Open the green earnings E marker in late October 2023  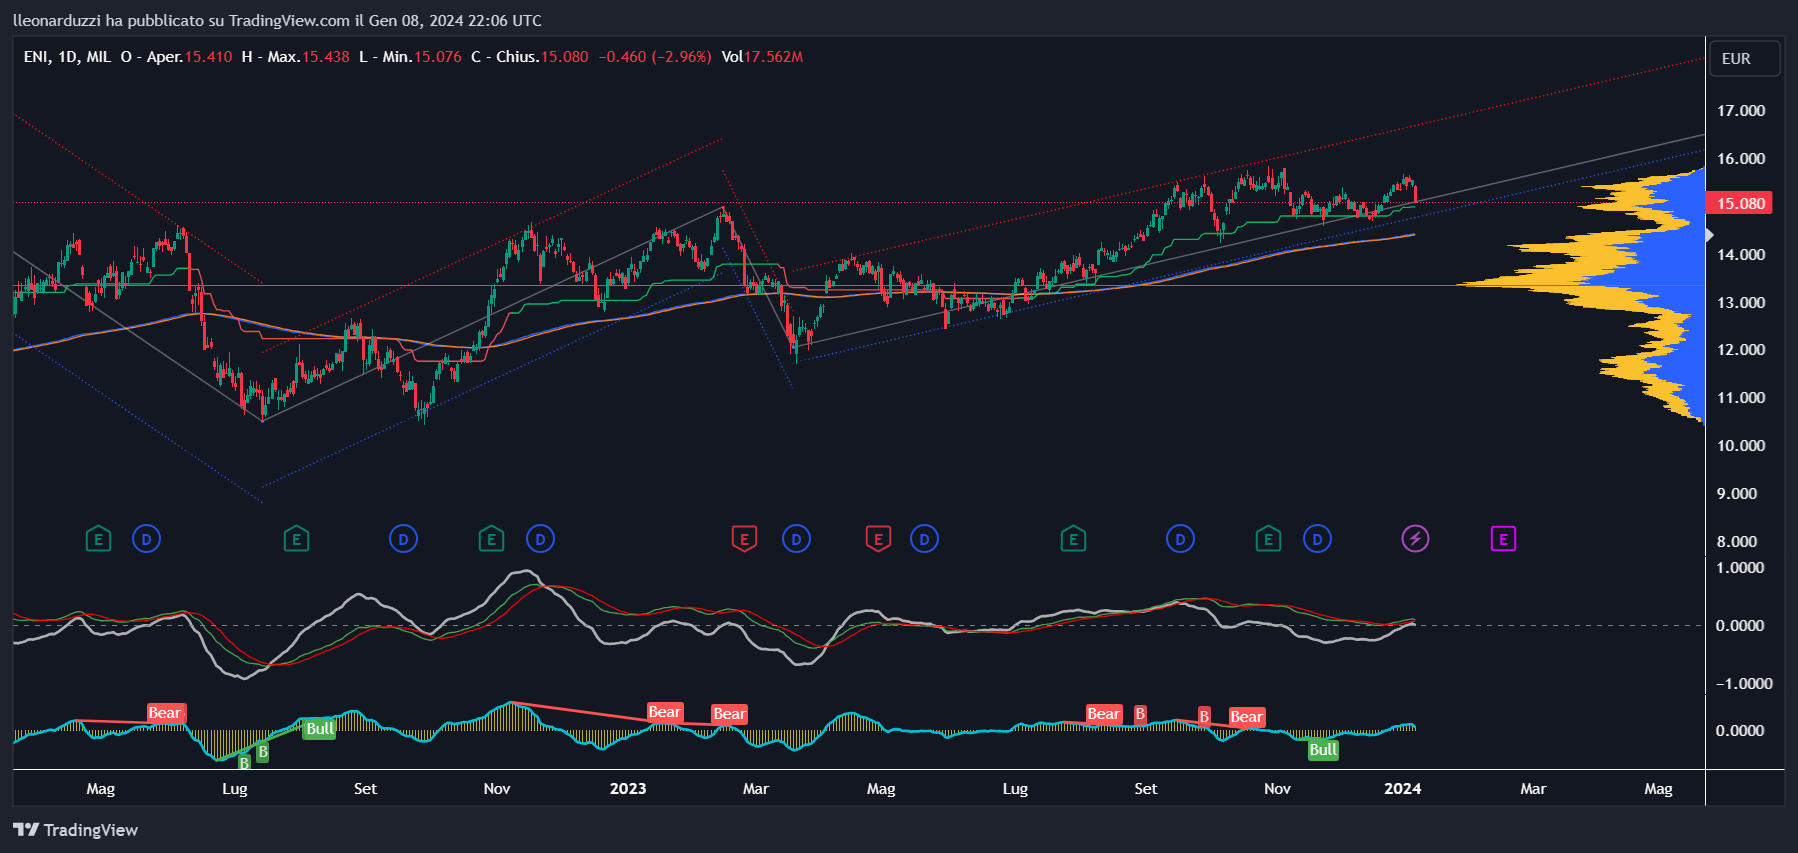[1268, 540]
